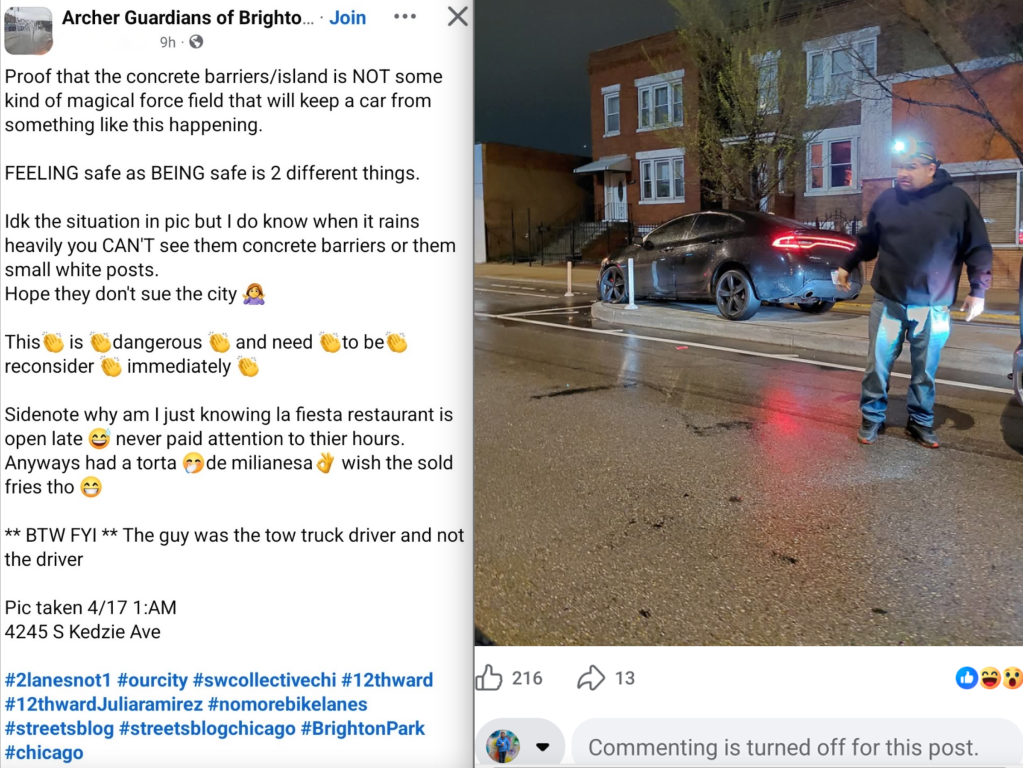Open the #BrightonPark hashtag

pos(363,728)
